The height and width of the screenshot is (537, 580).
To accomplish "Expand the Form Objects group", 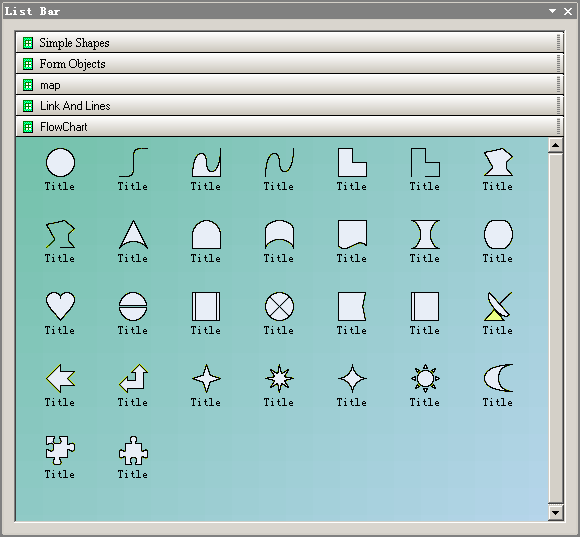I will (x=290, y=64).
